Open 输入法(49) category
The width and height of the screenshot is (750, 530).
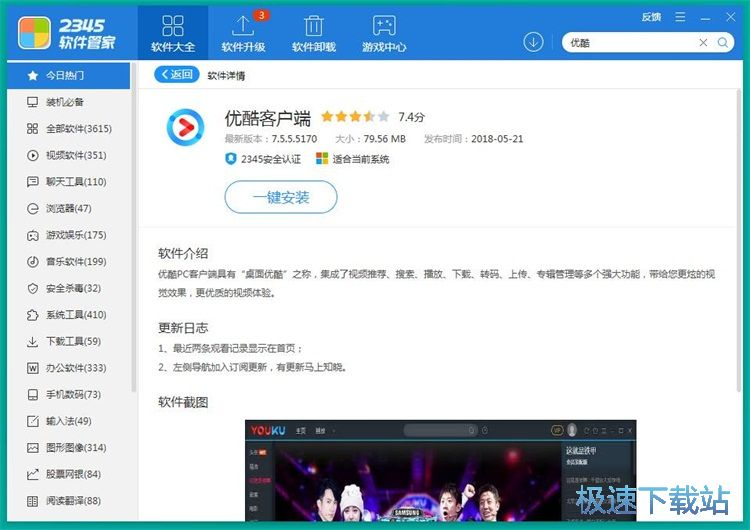(x=68, y=421)
